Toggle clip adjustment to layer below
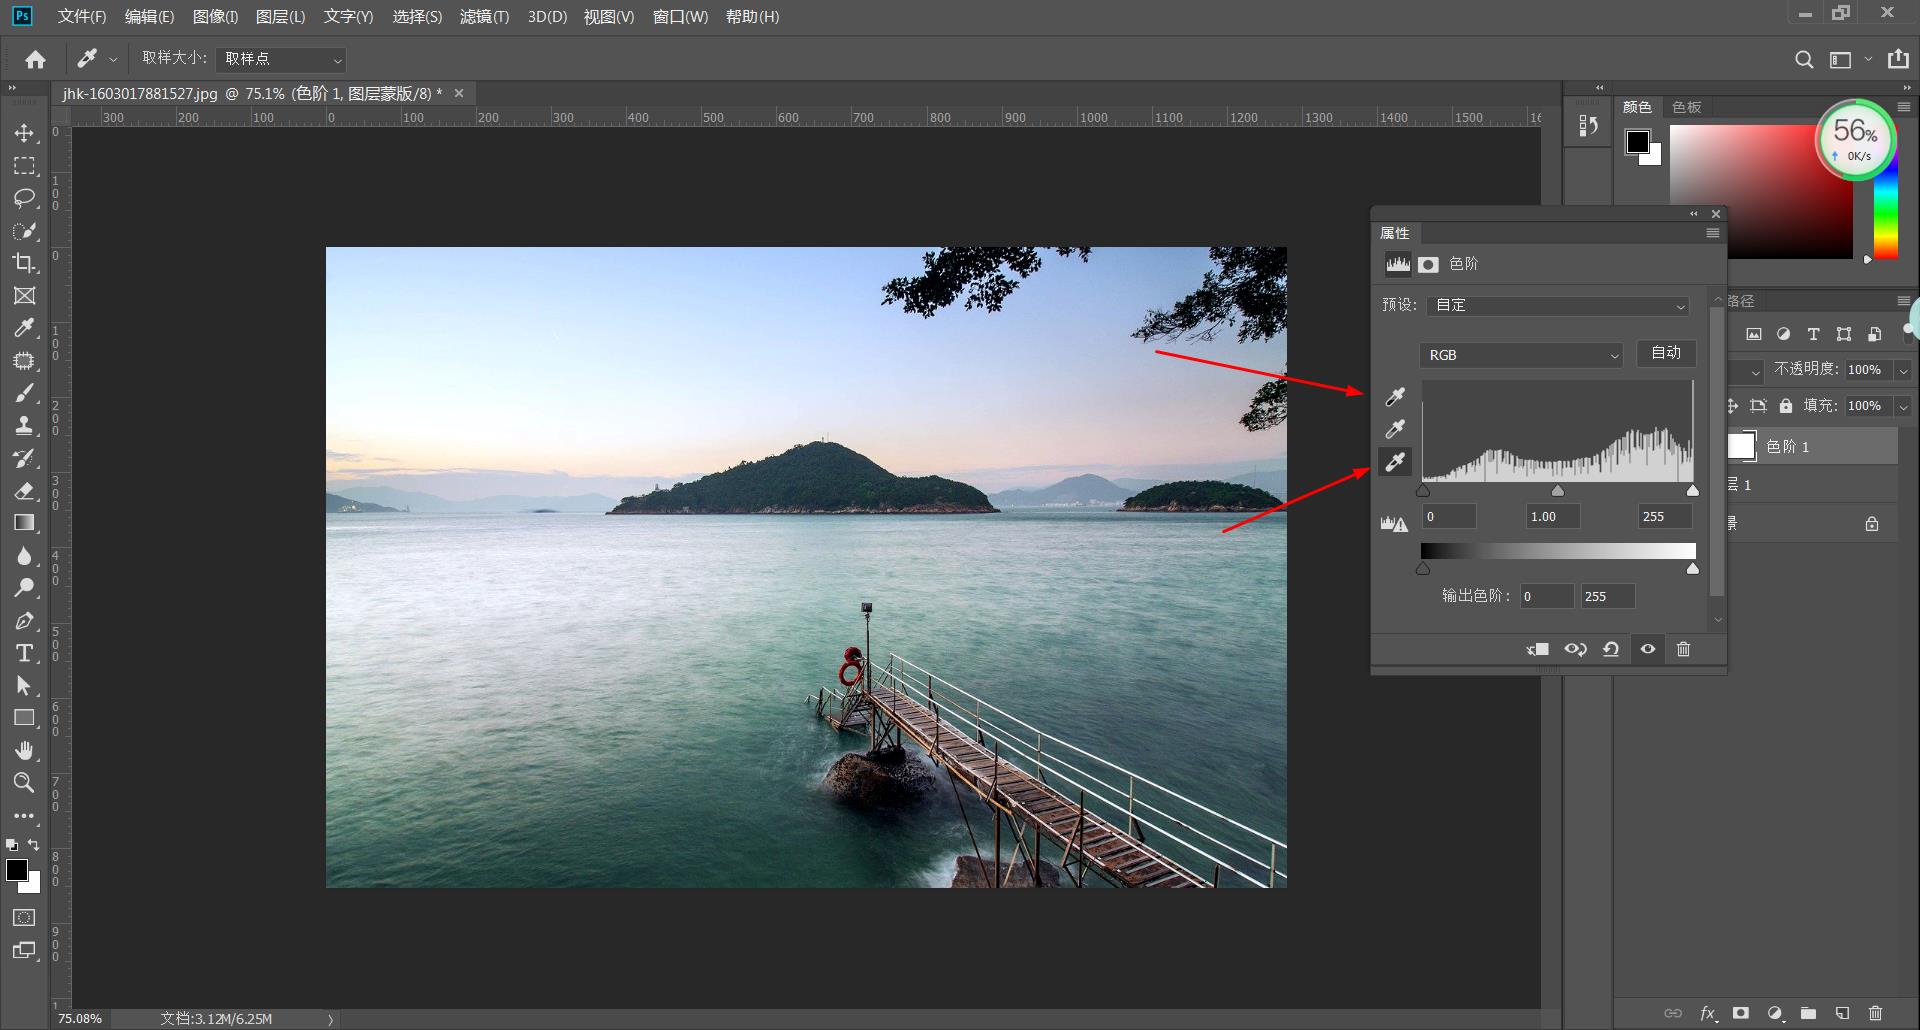This screenshot has height=1030, width=1920. tap(1538, 649)
